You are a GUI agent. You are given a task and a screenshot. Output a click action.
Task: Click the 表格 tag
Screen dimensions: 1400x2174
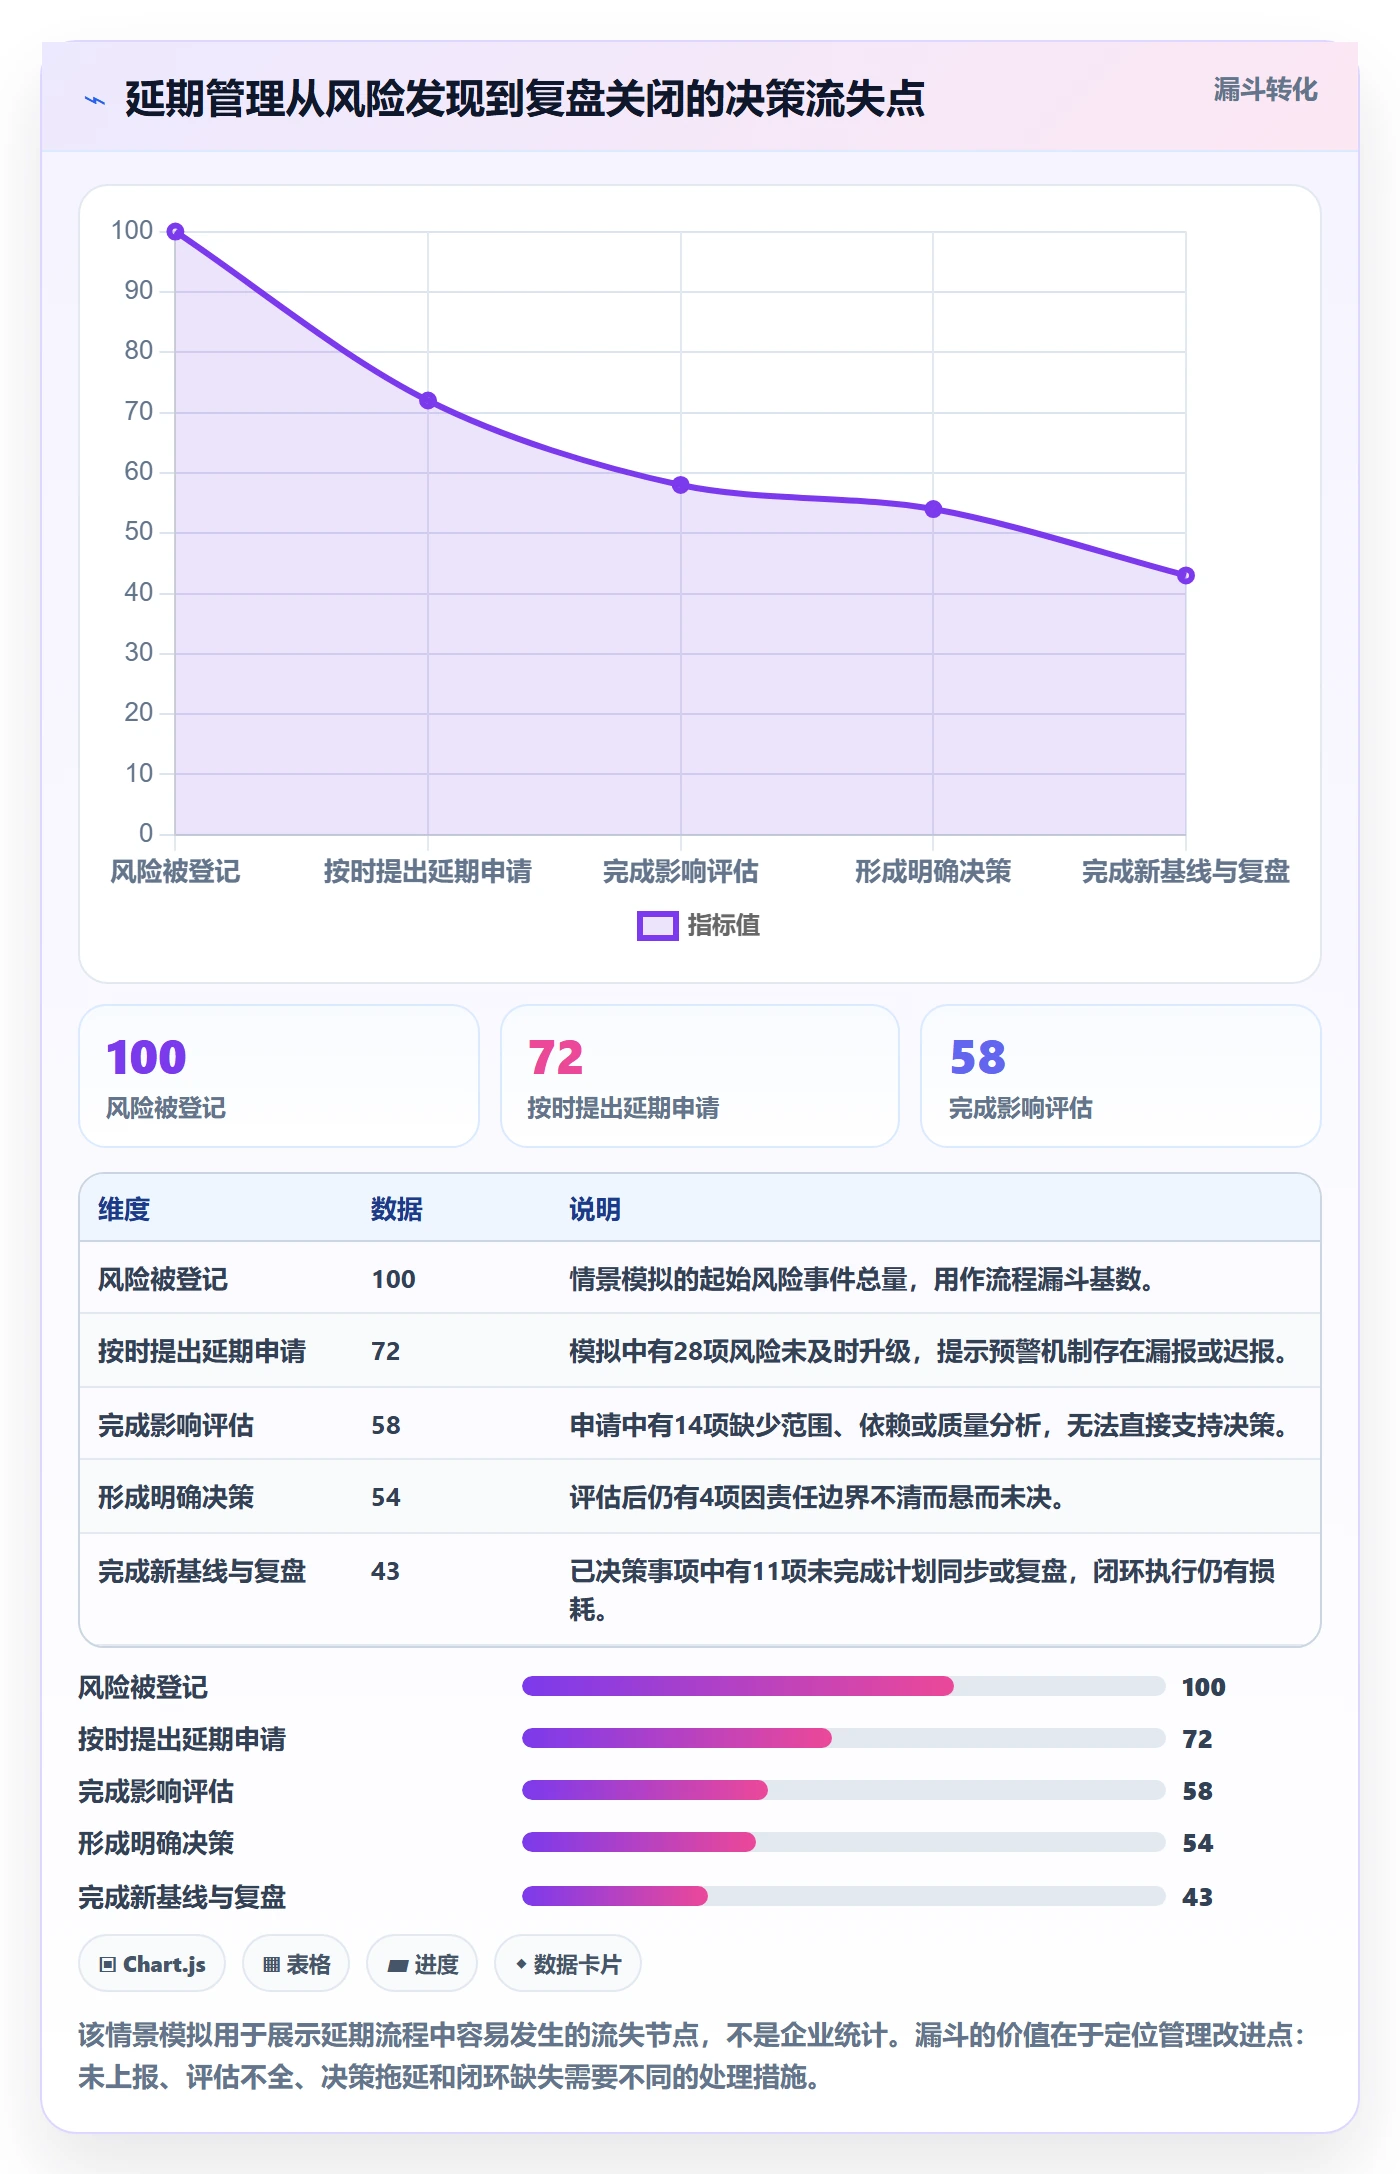(x=296, y=1964)
